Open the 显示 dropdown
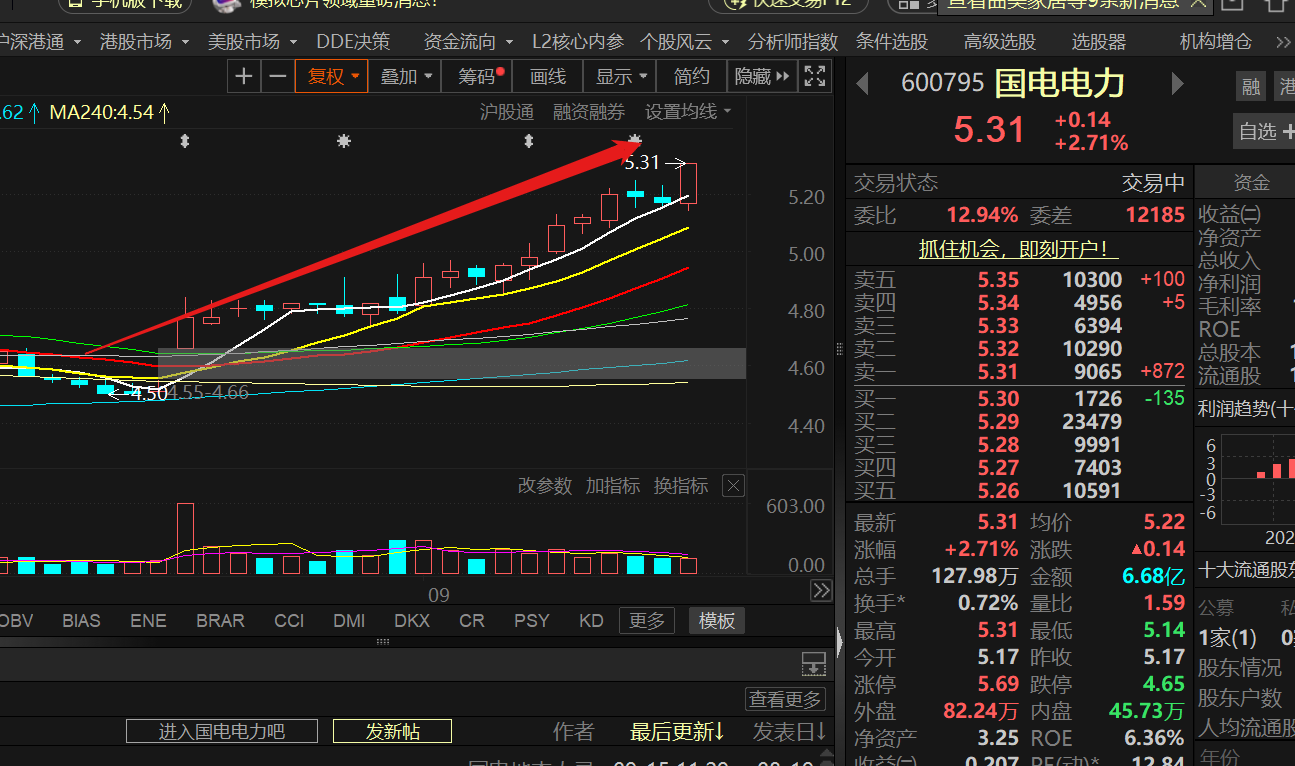The image size is (1295, 766). [621, 76]
